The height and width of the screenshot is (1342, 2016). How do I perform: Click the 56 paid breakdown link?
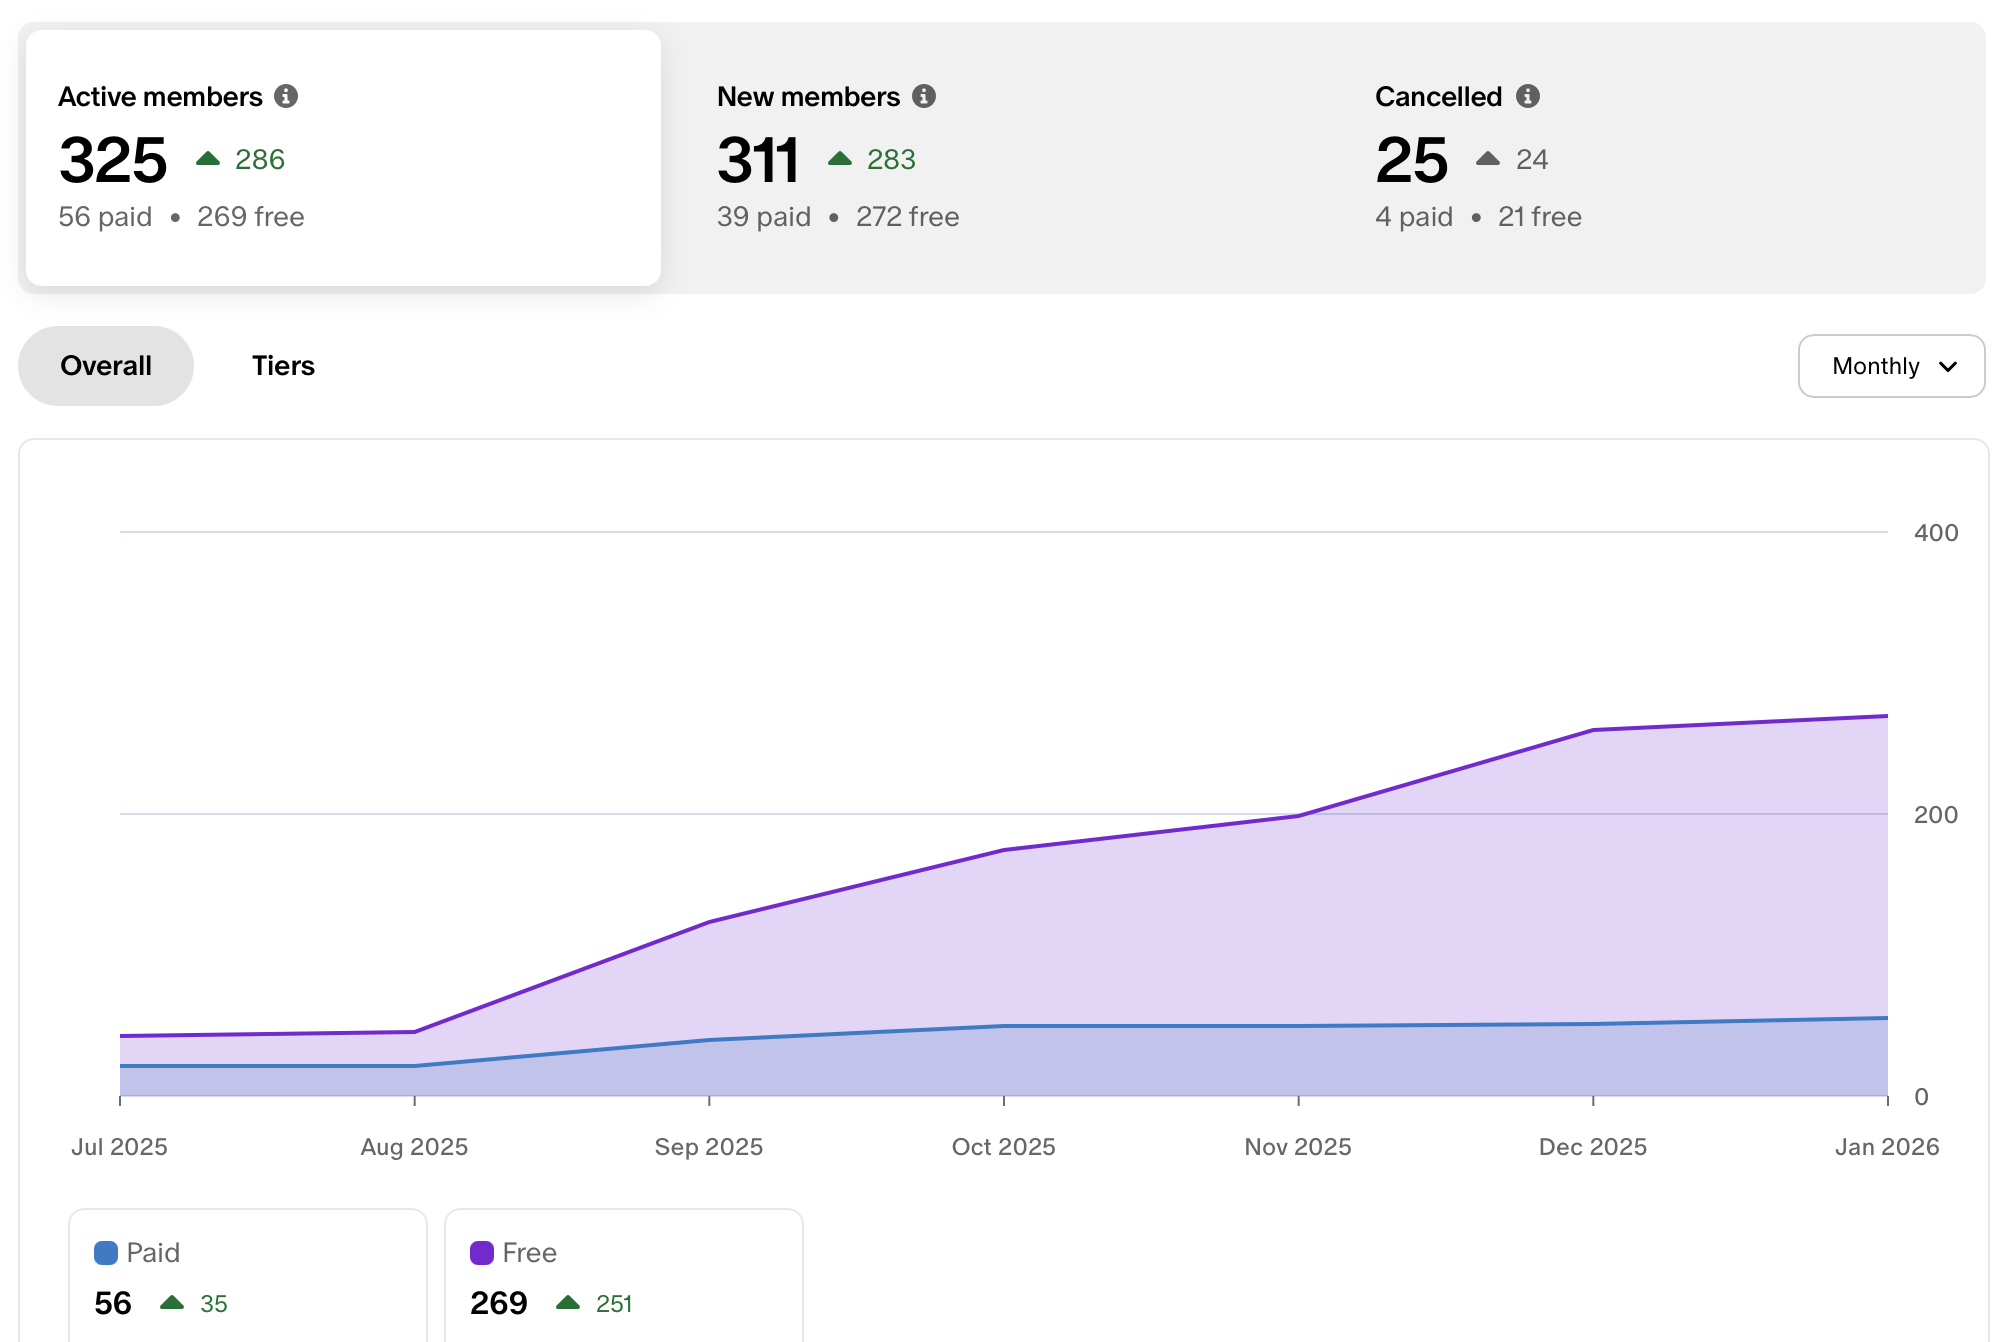104,216
